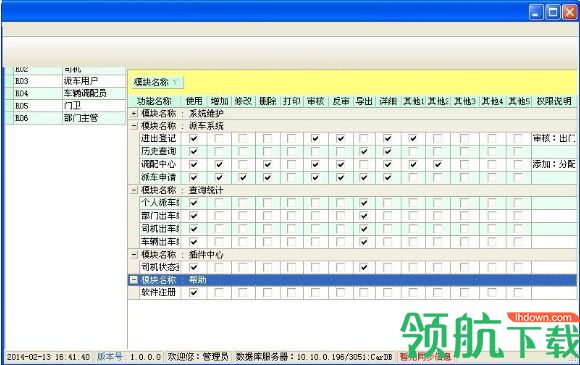
Task: Expand the 系统维护 module group
Action: pos(134,113)
